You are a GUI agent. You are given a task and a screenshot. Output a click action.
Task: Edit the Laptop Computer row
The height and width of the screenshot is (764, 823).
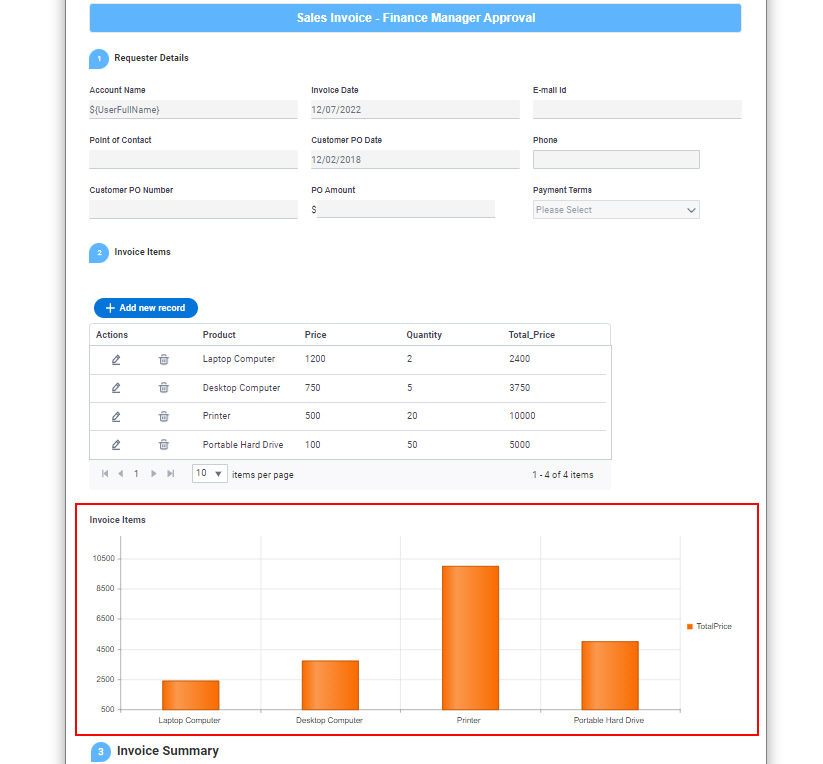(x=116, y=359)
